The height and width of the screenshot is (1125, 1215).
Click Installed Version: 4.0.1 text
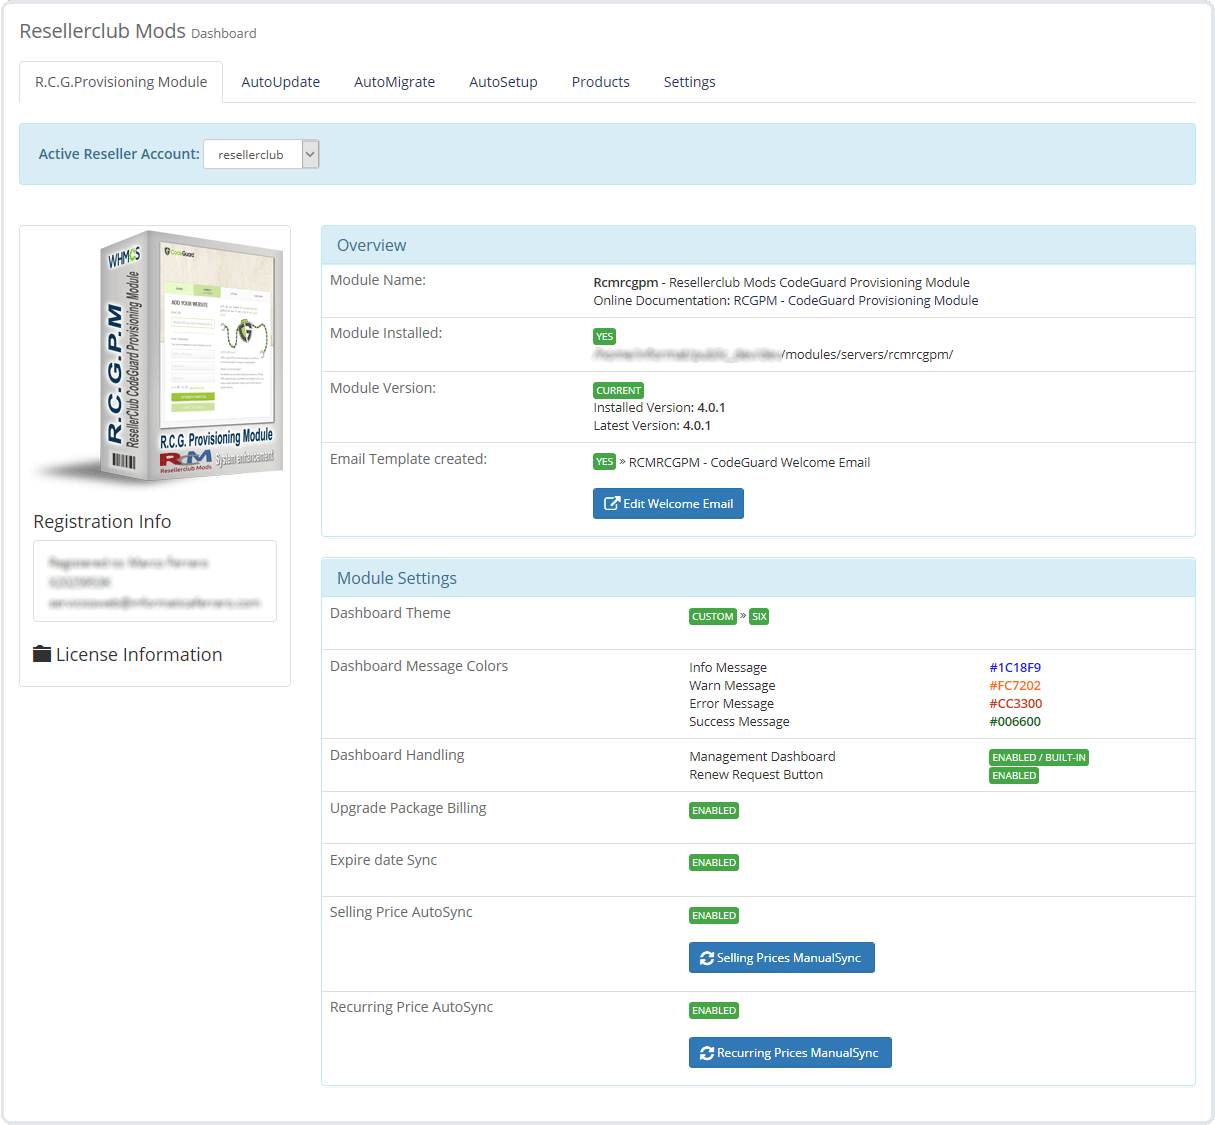[x=659, y=407]
